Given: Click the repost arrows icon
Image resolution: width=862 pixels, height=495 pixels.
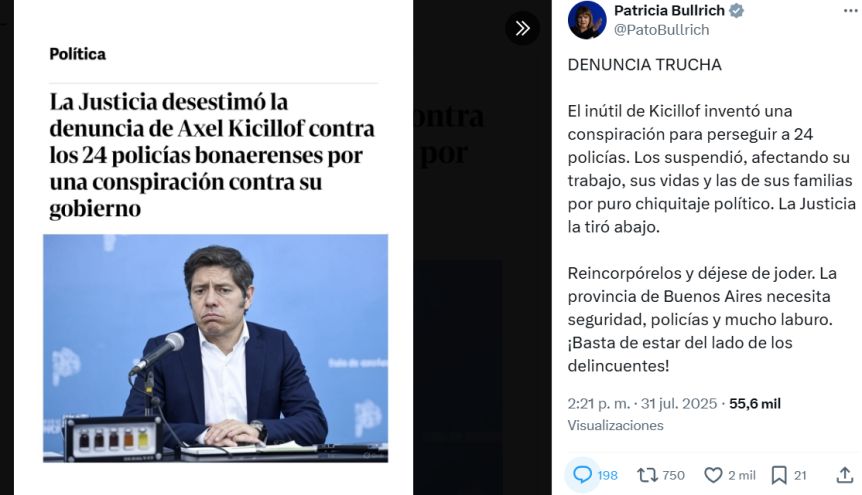Looking at the screenshot, I should (x=647, y=475).
